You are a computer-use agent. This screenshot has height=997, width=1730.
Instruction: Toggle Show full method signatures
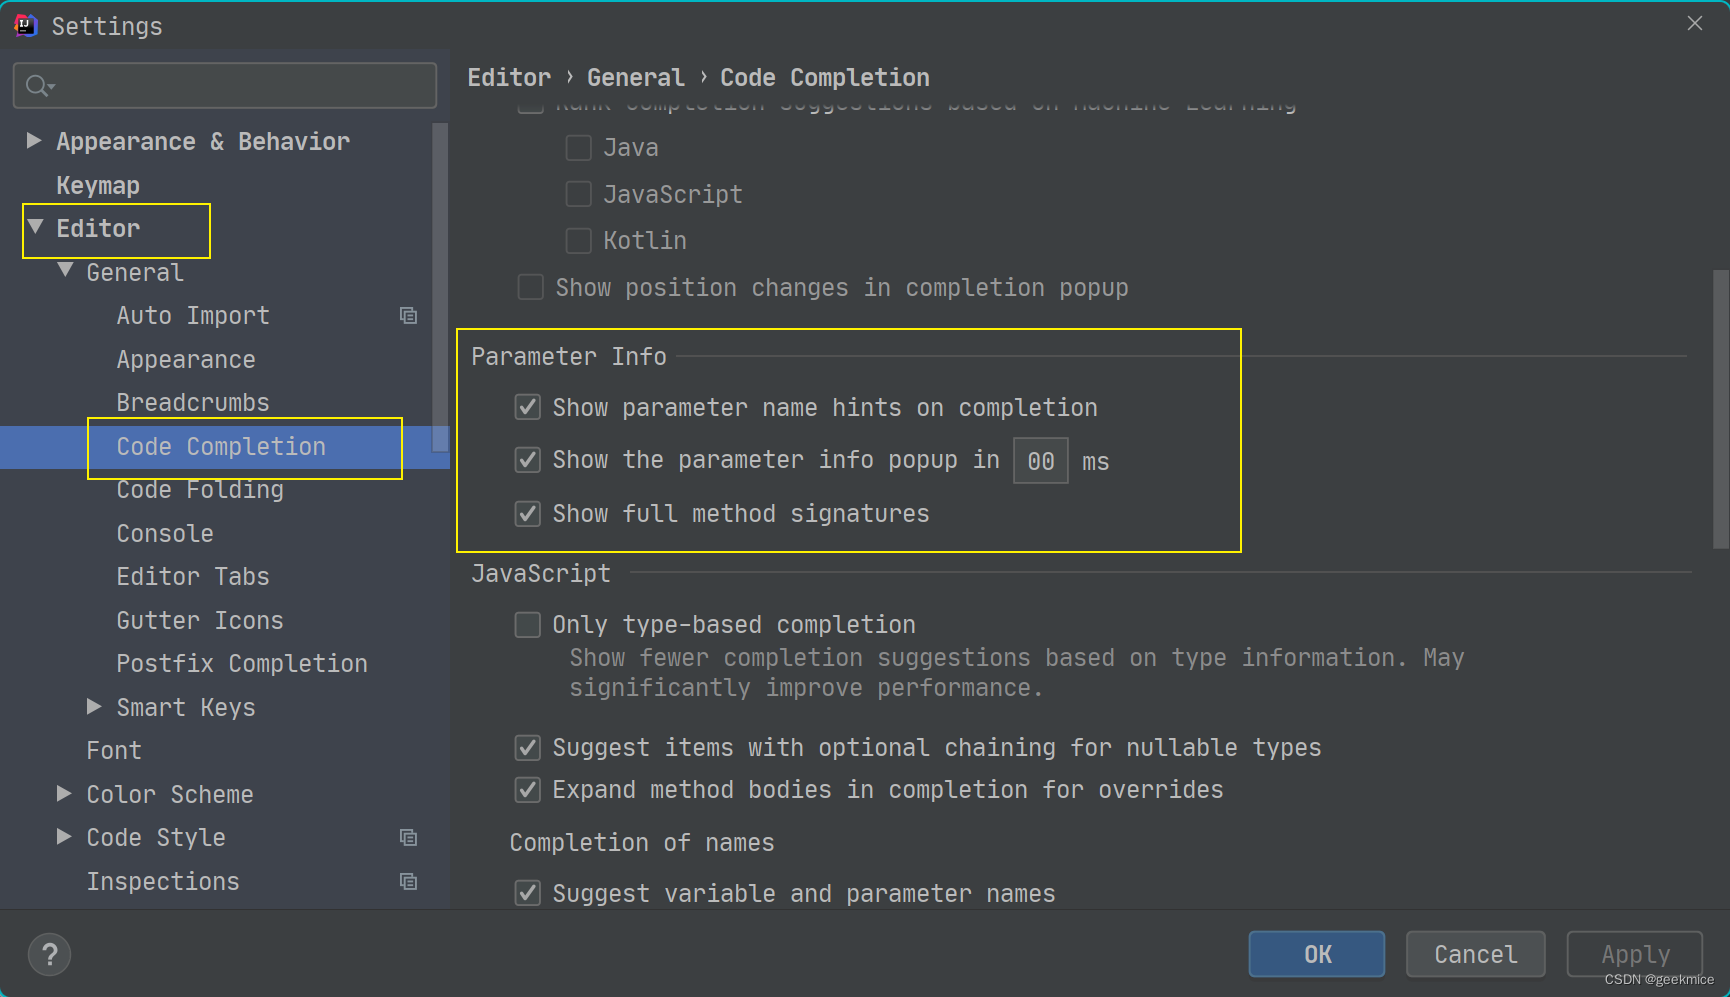(527, 514)
